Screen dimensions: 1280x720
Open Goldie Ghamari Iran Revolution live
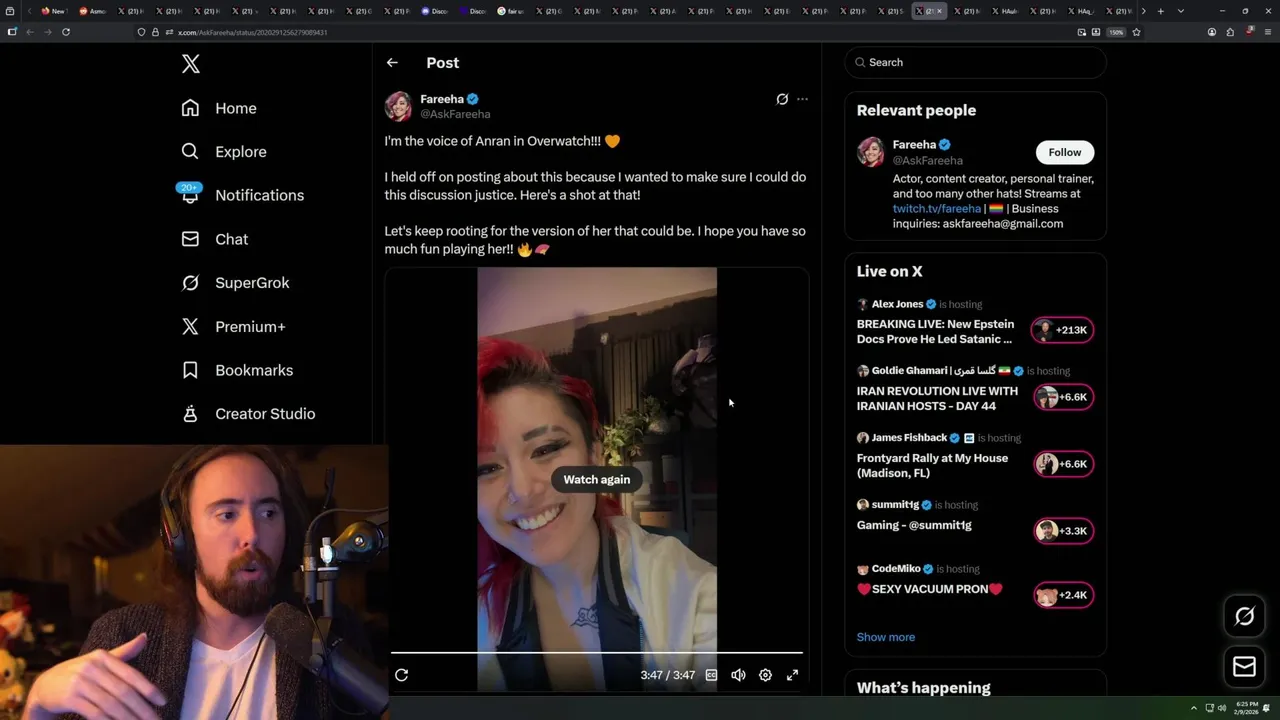[x=937, y=398]
